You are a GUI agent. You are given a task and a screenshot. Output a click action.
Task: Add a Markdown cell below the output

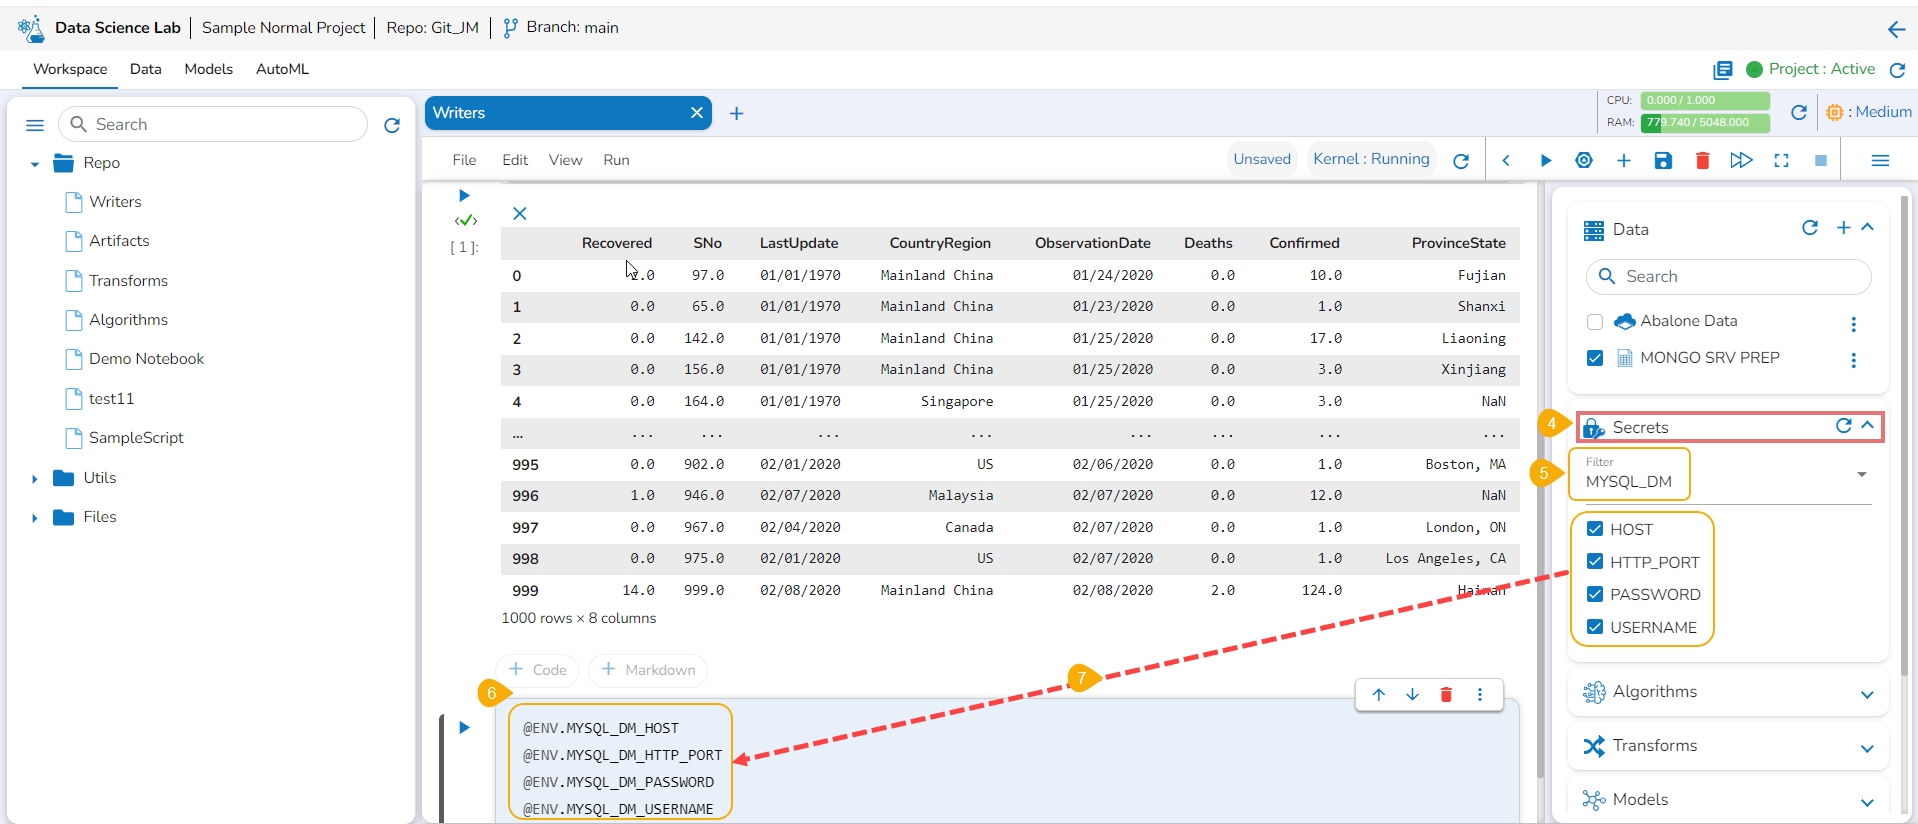pos(648,670)
